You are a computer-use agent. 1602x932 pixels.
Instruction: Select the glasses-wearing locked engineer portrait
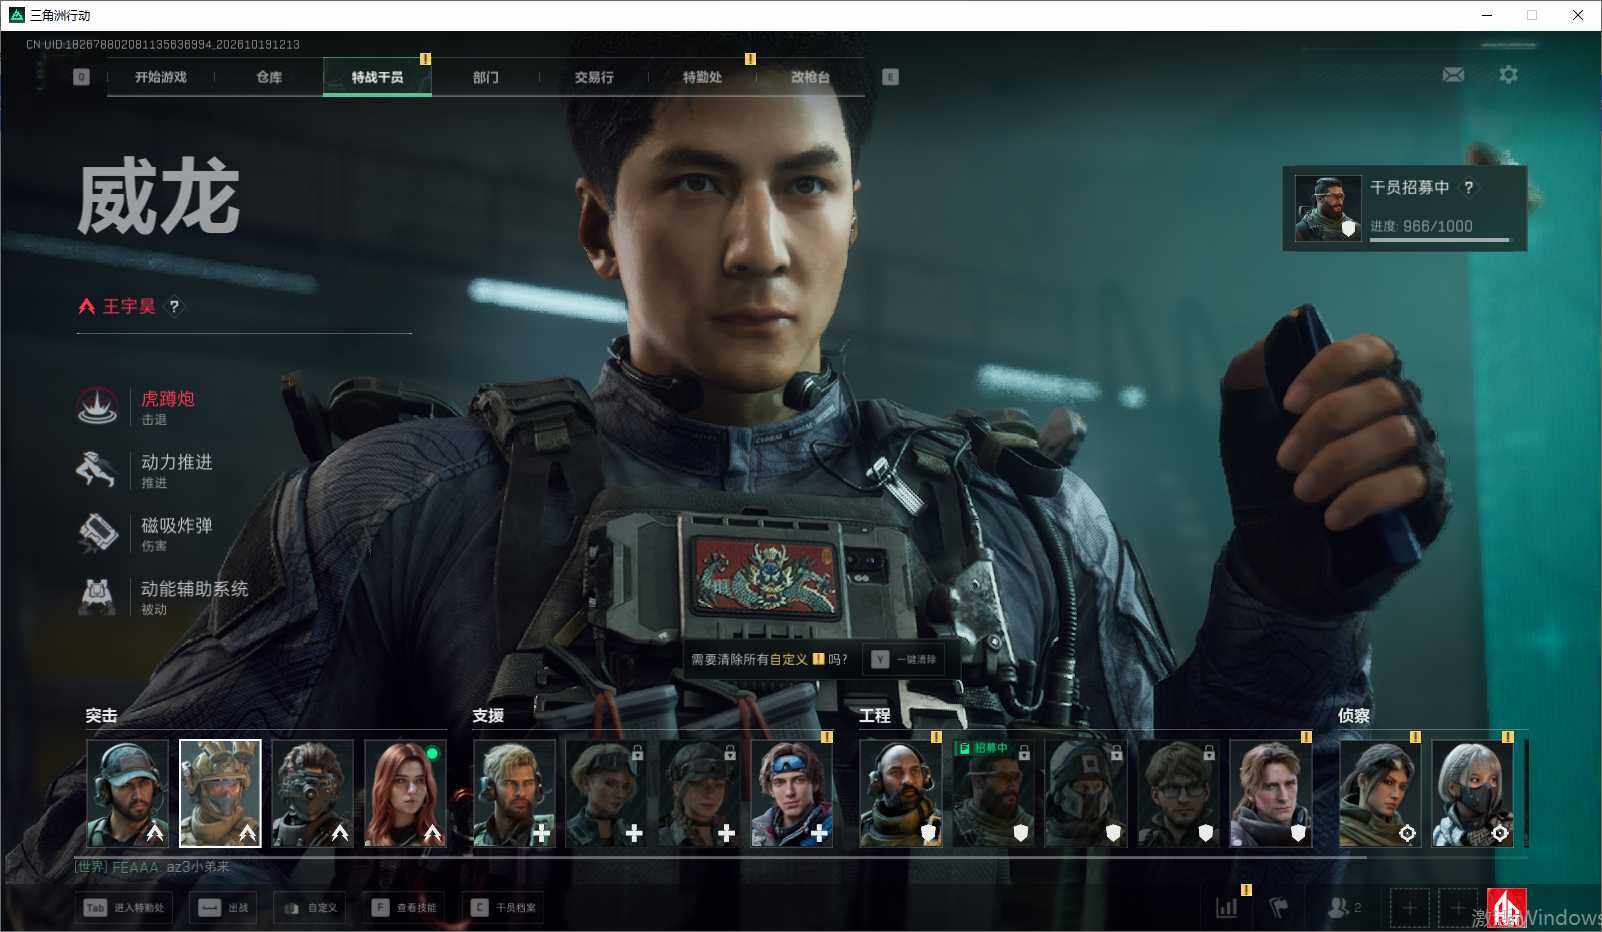click(x=1178, y=793)
